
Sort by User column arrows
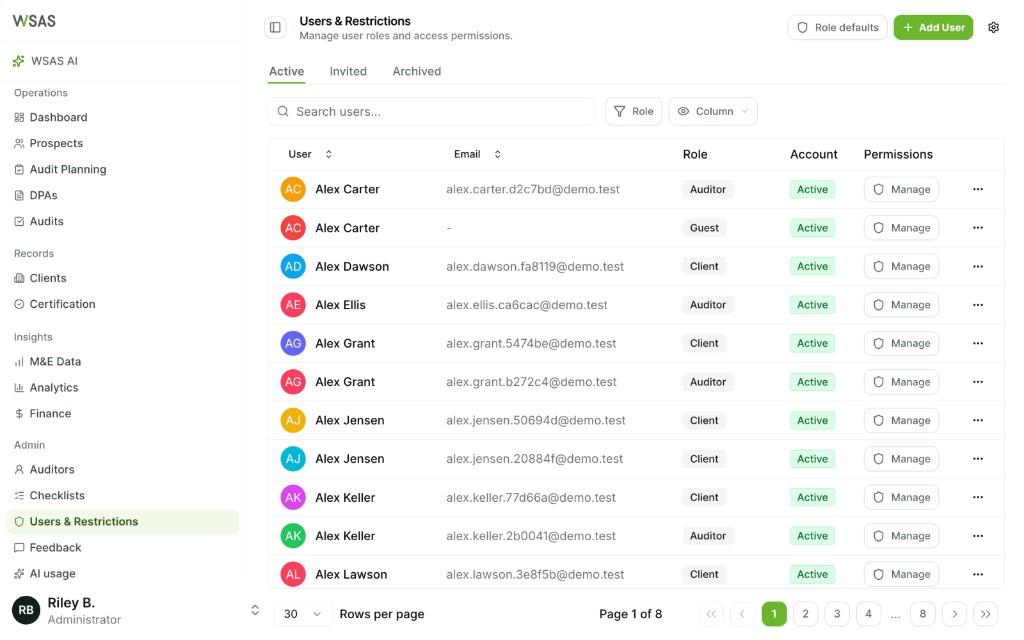click(328, 154)
